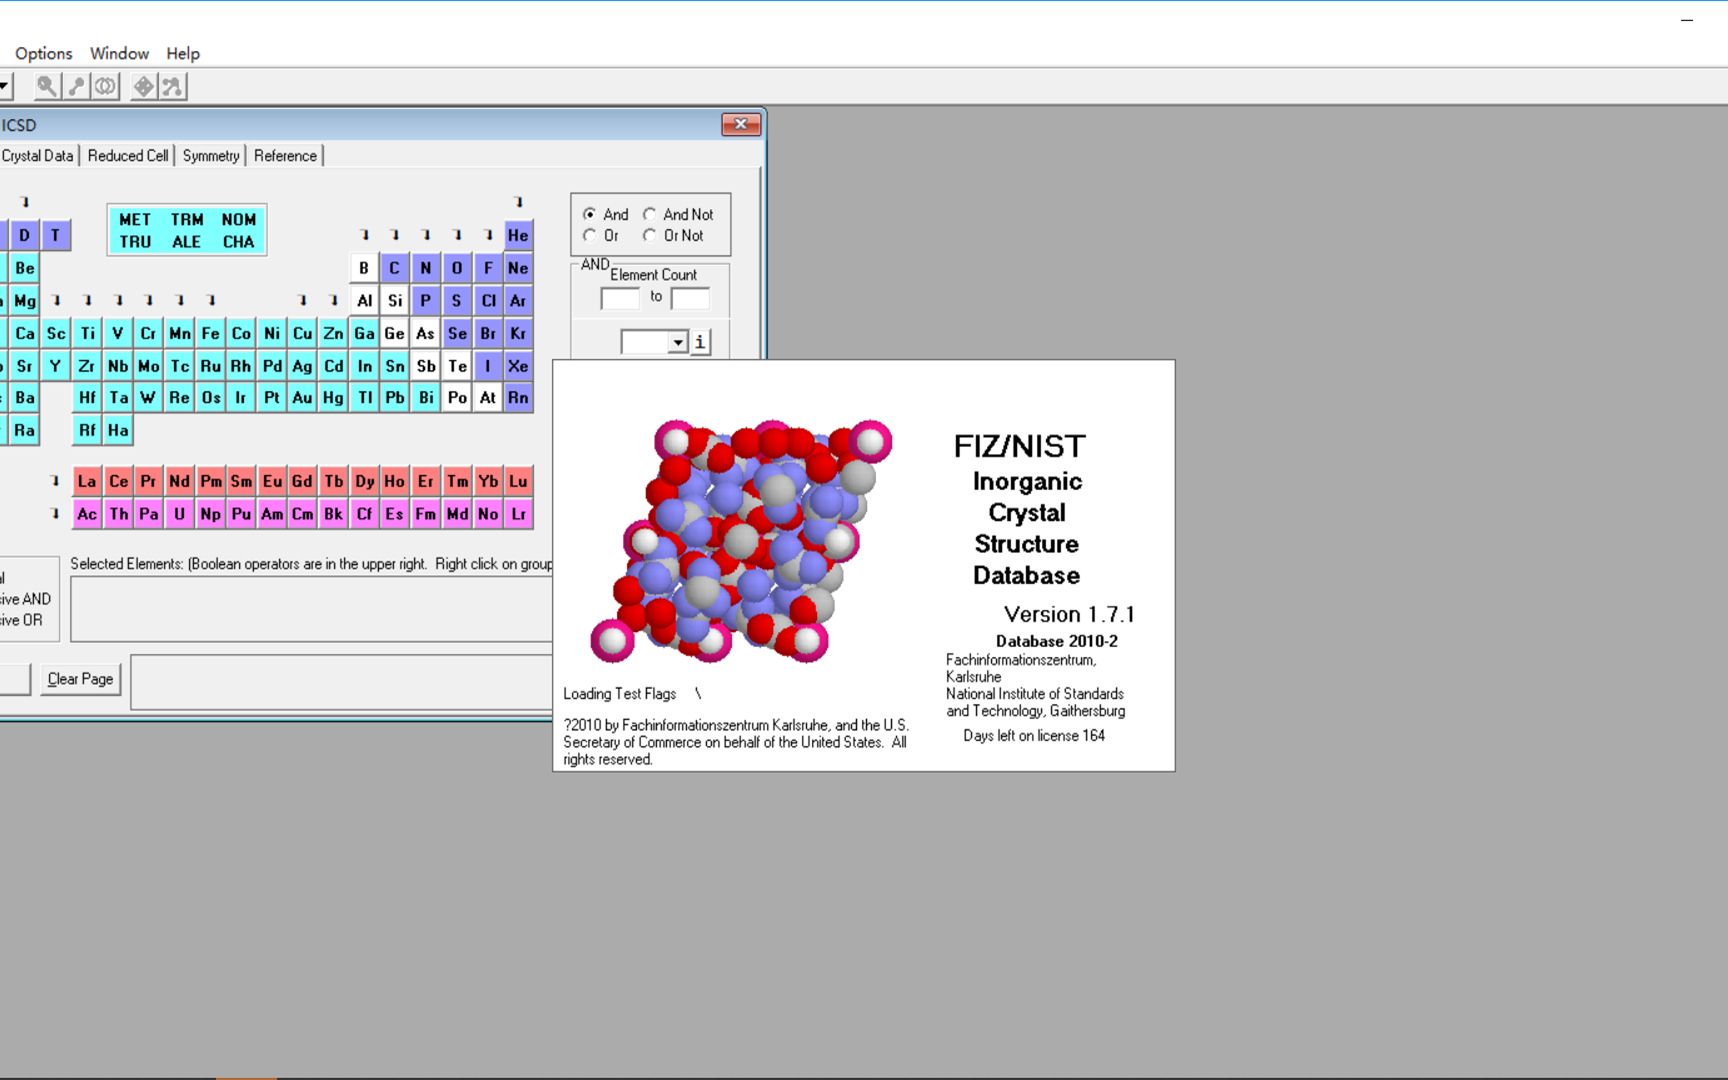Click 'Loading Test Flags' status text
Image resolution: width=1728 pixels, height=1080 pixels.
pos(619,694)
